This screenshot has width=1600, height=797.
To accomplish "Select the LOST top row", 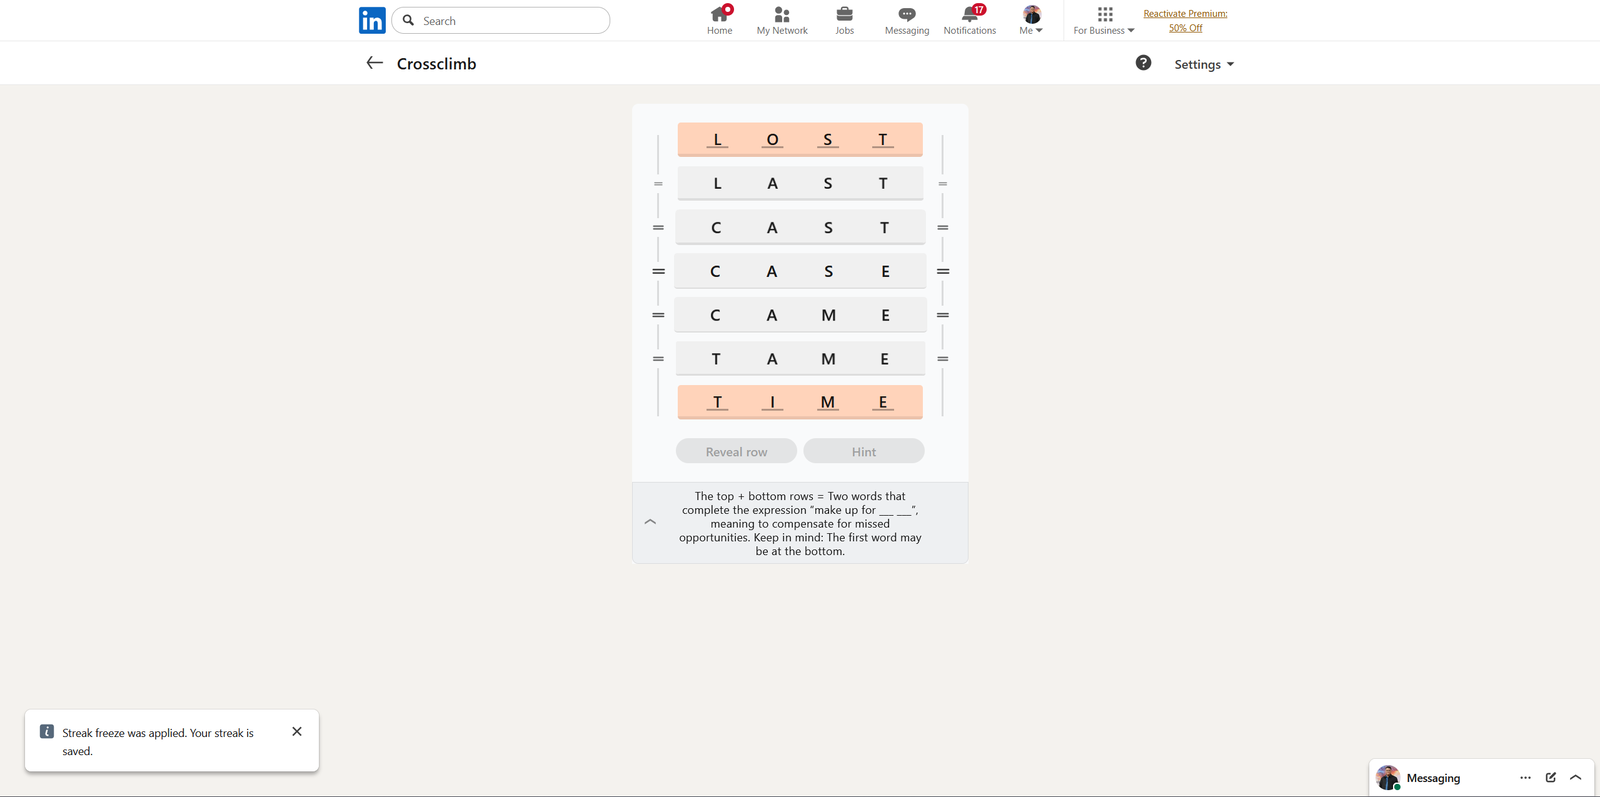I will (800, 140).
